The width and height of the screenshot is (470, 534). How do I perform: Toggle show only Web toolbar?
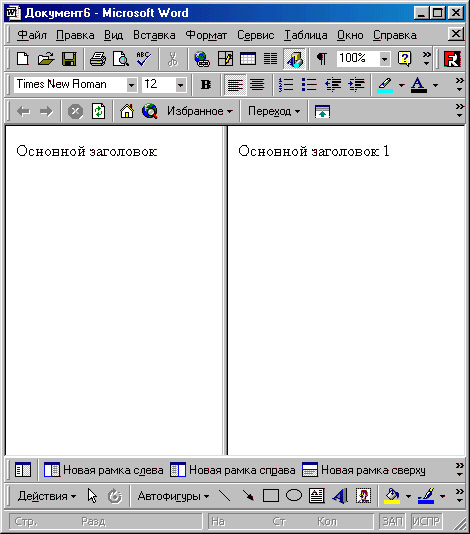322,111
